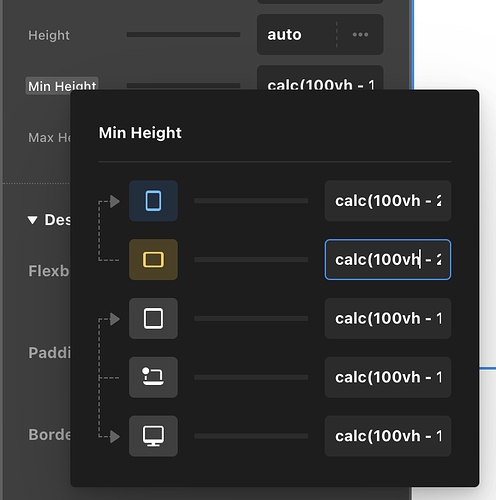Select the square base breakpoint icon

coord(153,318)
